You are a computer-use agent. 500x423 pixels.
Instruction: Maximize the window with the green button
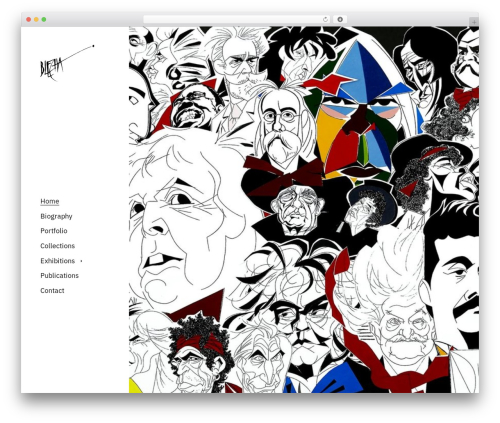pos(44,19)
